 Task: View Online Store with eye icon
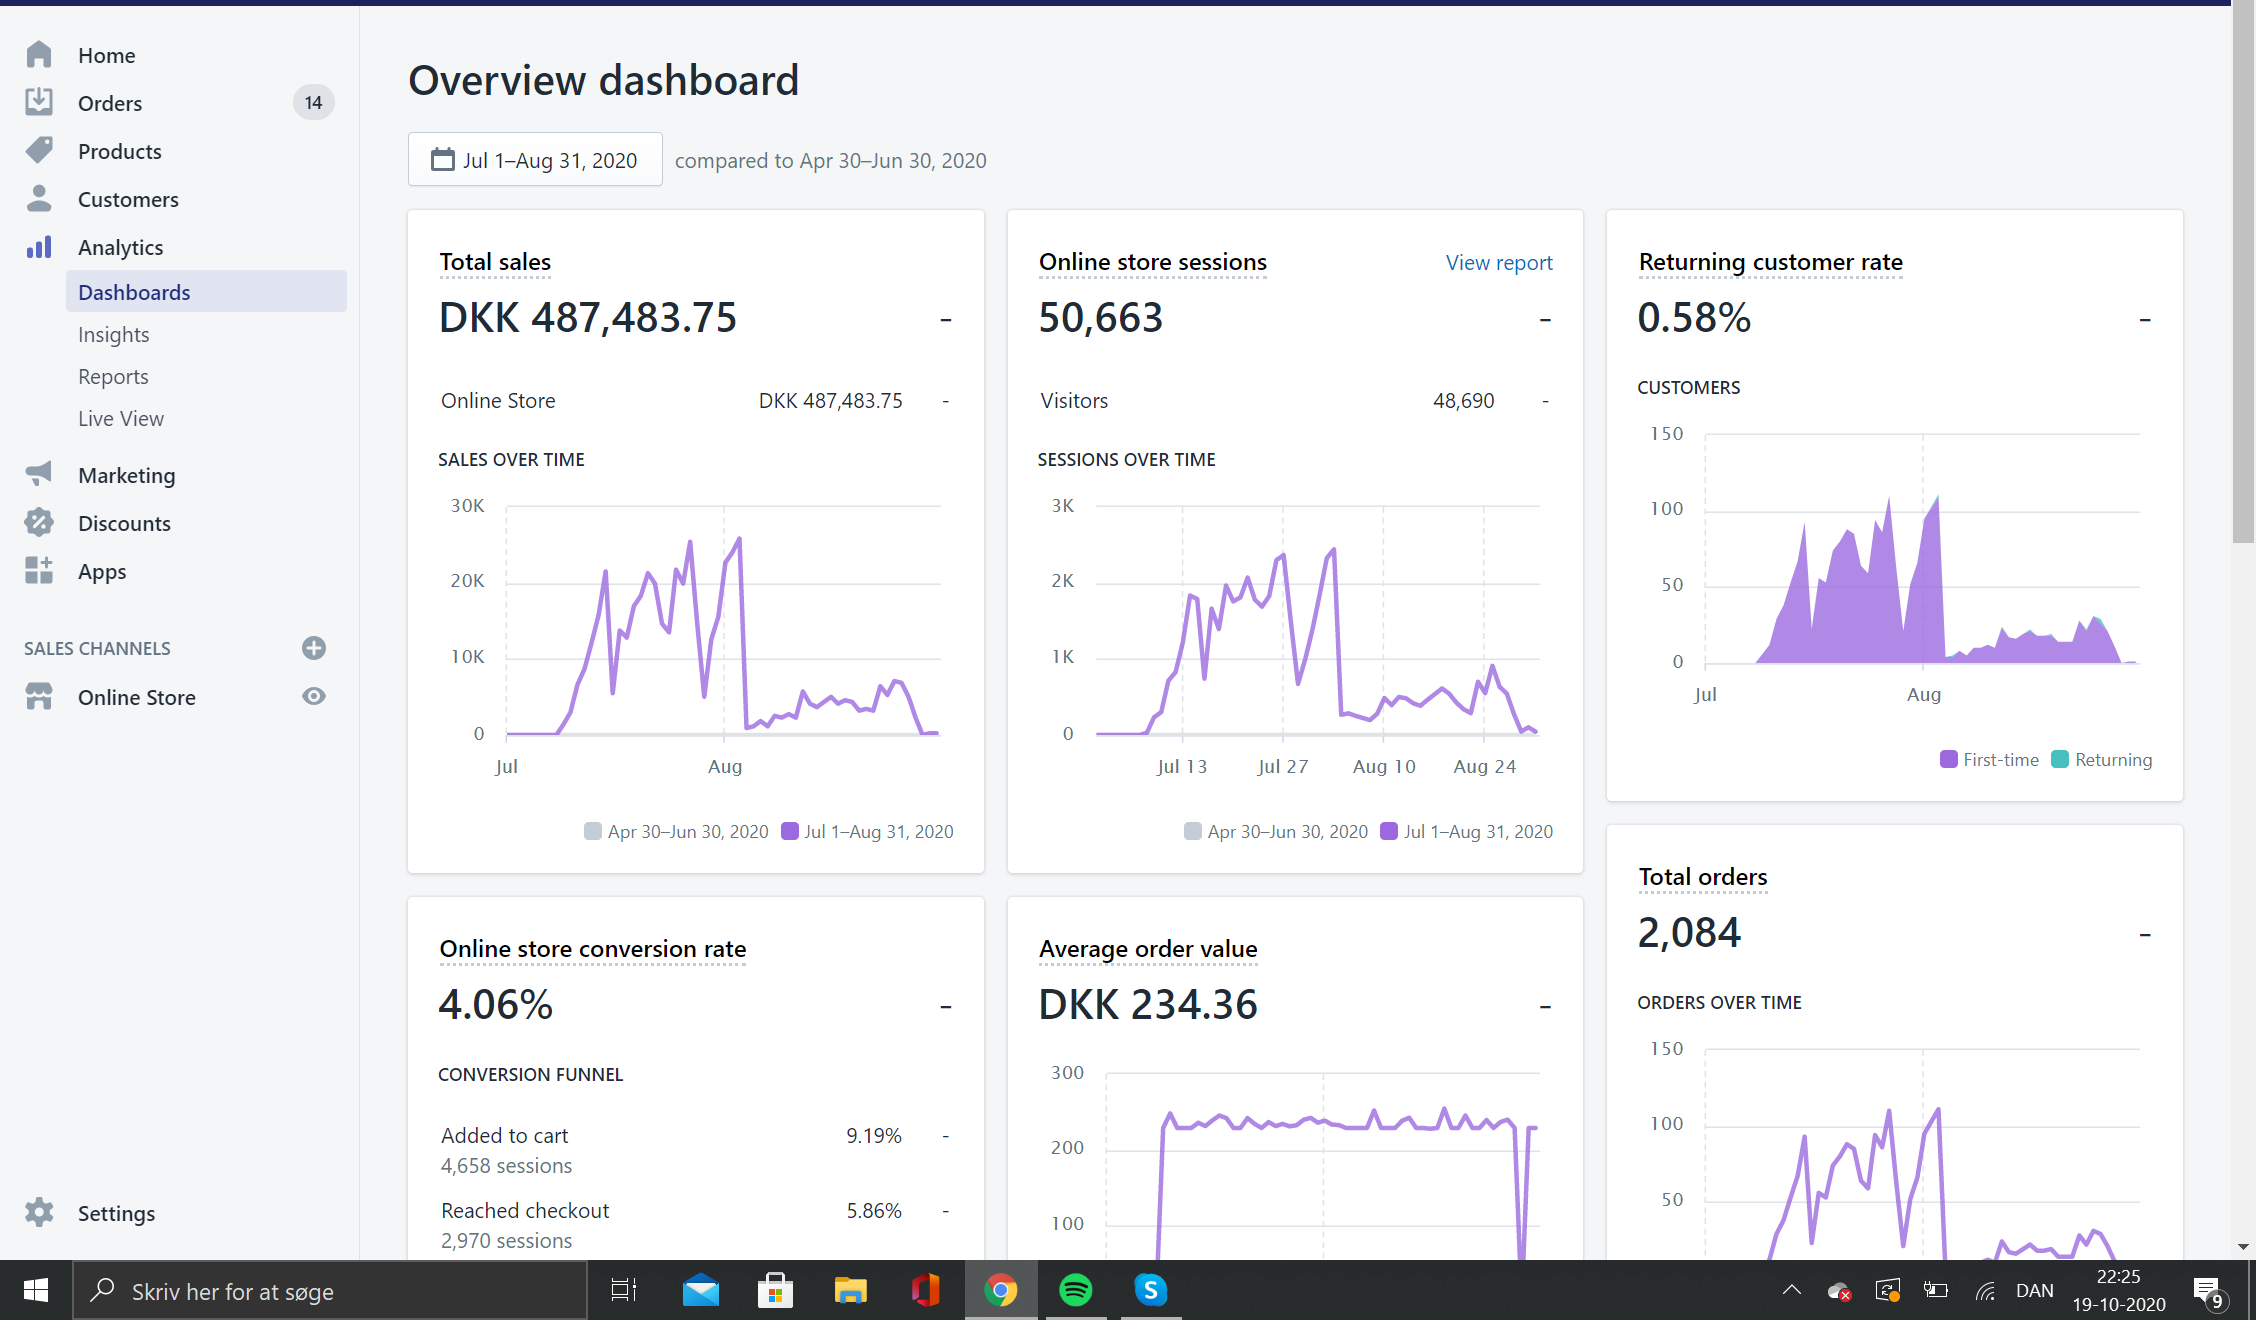(x=313, y=696)
